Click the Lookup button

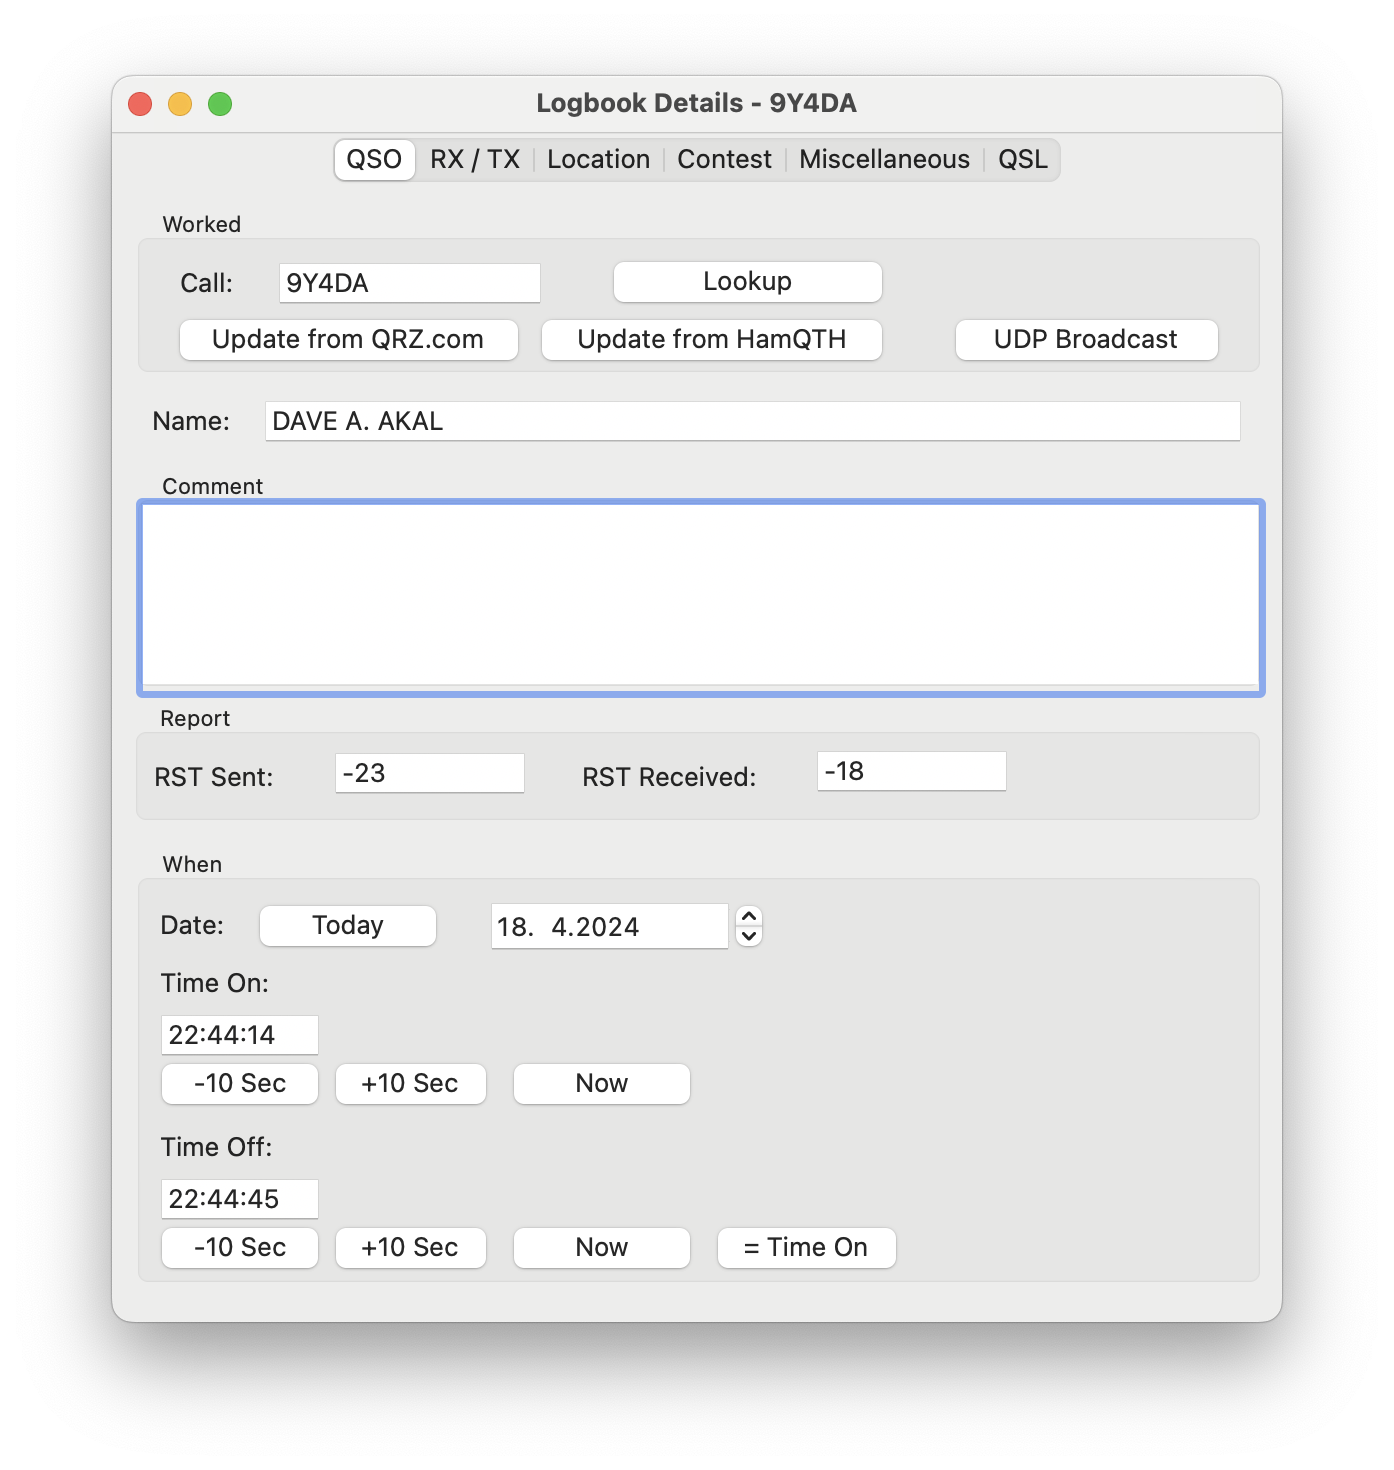[x=747, y=282]
